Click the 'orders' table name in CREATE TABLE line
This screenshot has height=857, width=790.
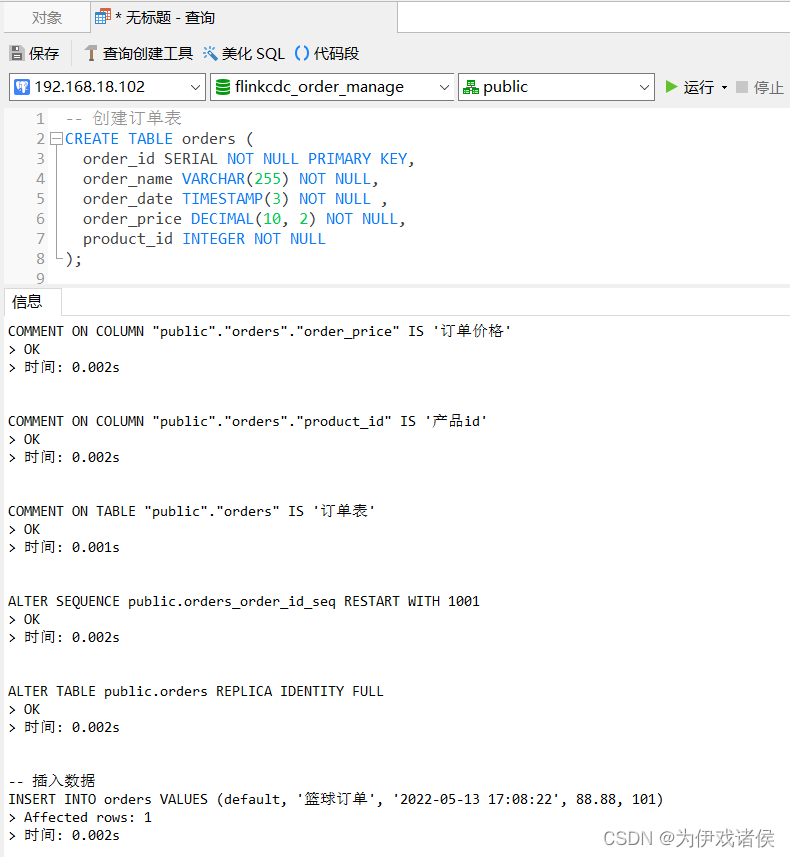click(208, 139)
